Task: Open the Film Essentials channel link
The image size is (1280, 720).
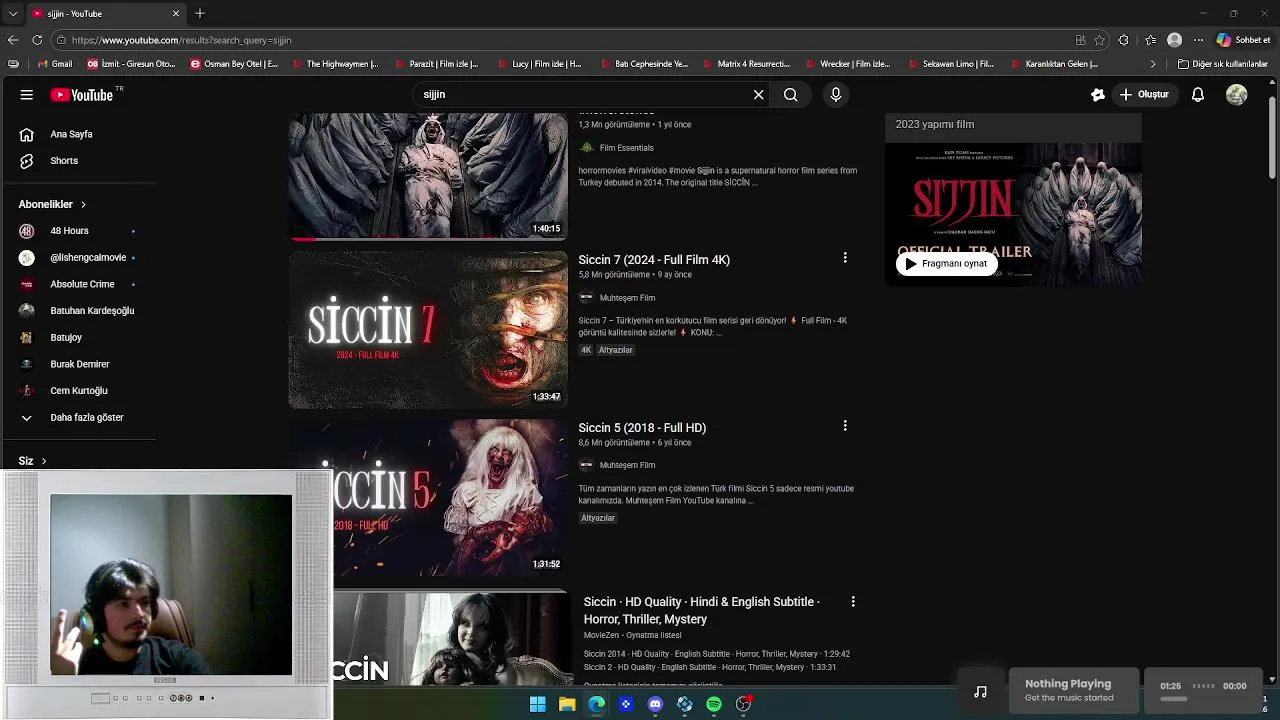Action: point(626,148)
